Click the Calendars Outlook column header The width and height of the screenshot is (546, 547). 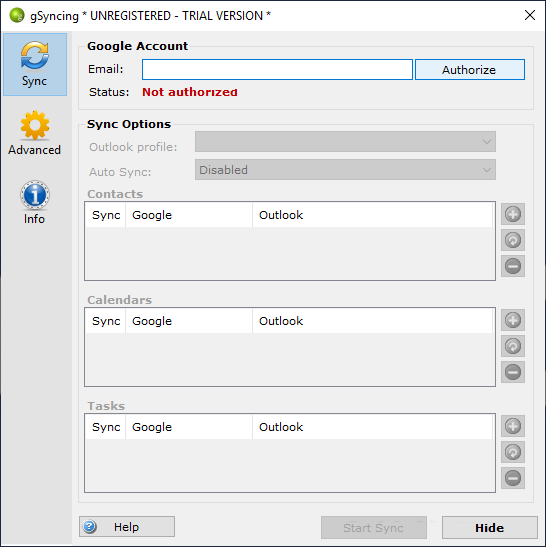pos(372,321)
